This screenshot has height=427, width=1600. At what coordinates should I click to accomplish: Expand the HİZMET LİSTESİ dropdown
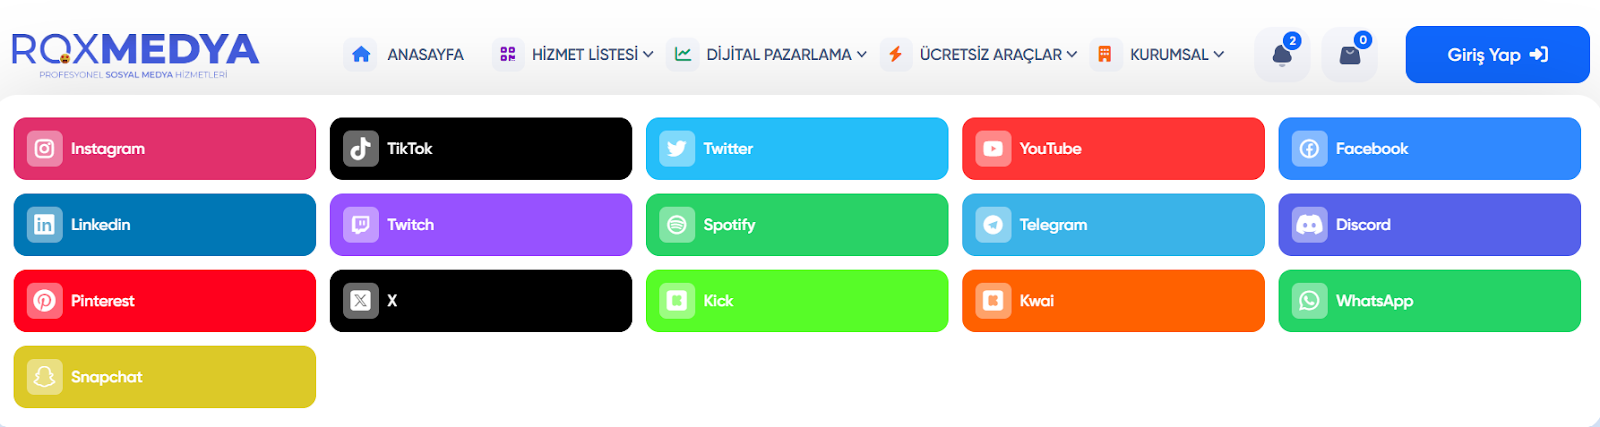point(576,55)
